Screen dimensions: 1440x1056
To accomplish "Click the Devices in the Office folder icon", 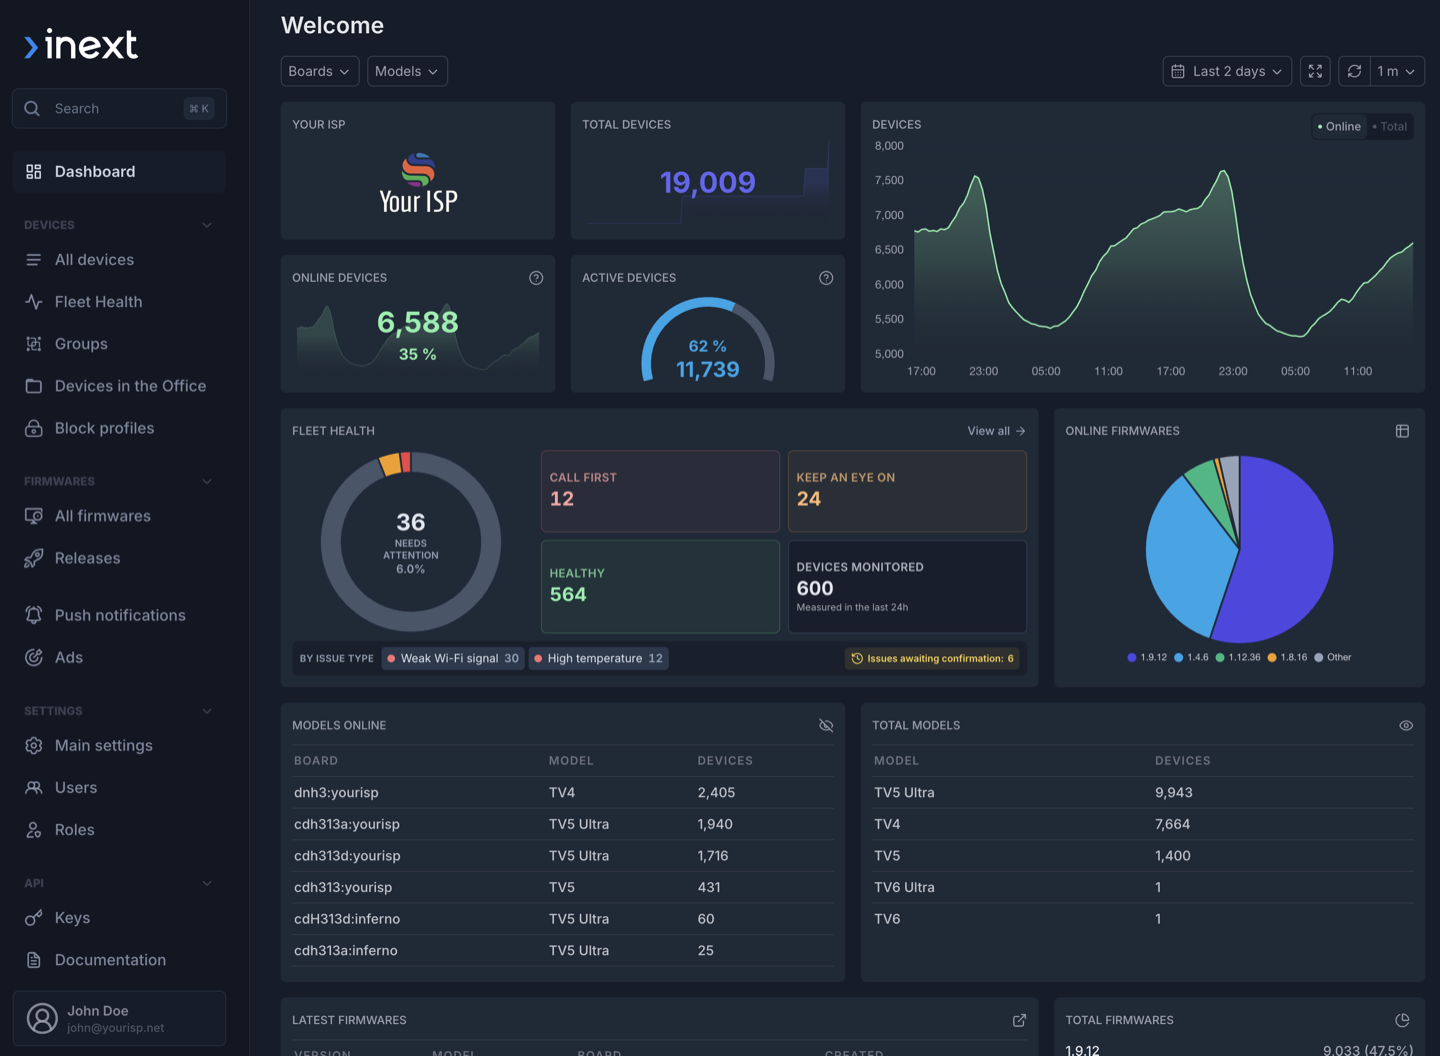I will (34, 386).
